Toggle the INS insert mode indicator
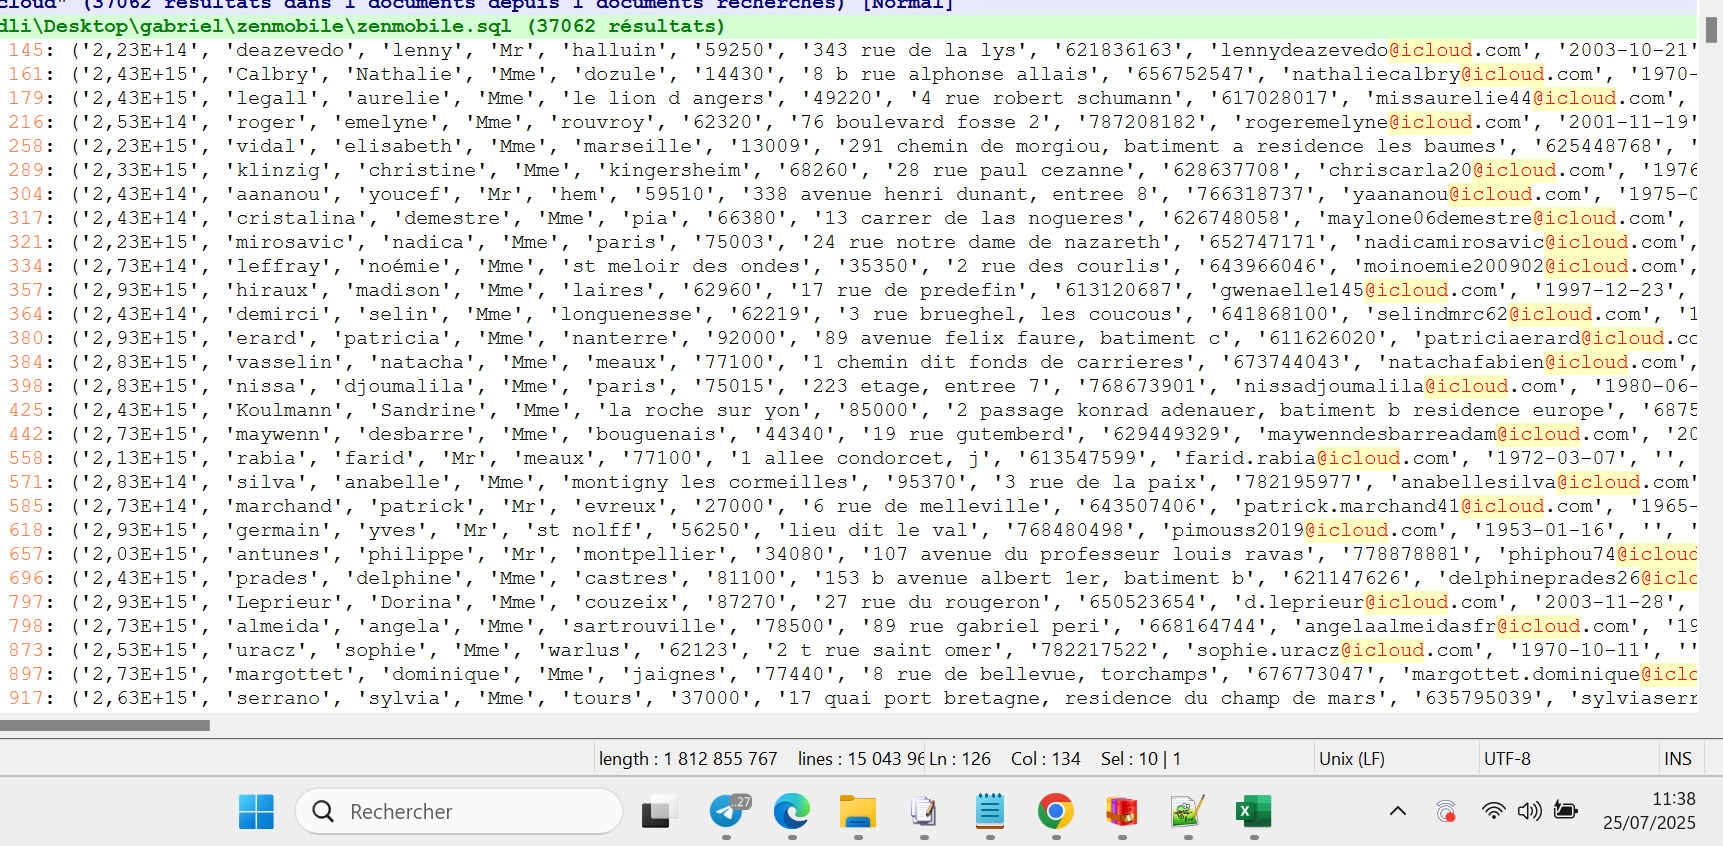This screenshot has height=846, width=1723. click(x=1678, y=759)
